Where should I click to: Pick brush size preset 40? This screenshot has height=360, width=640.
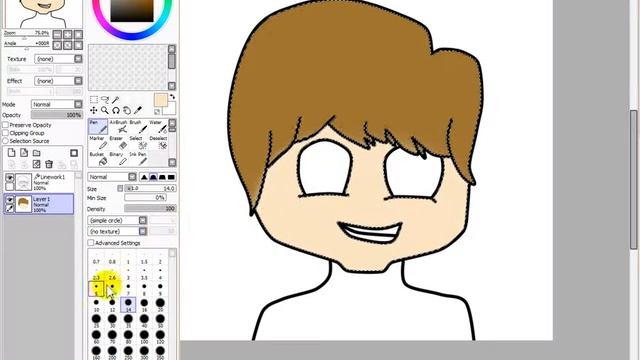(x=144, y=322)
